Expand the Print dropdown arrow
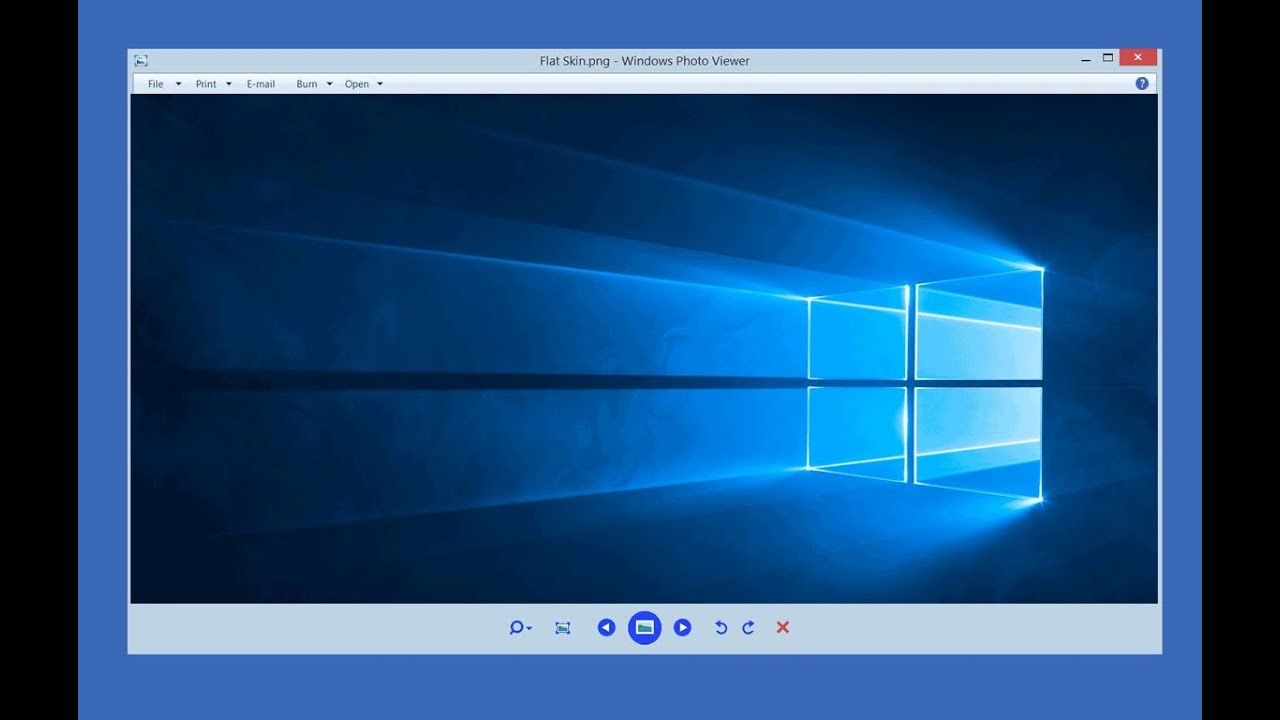Viewport: 1280px width, 720px height. point(229,84)
